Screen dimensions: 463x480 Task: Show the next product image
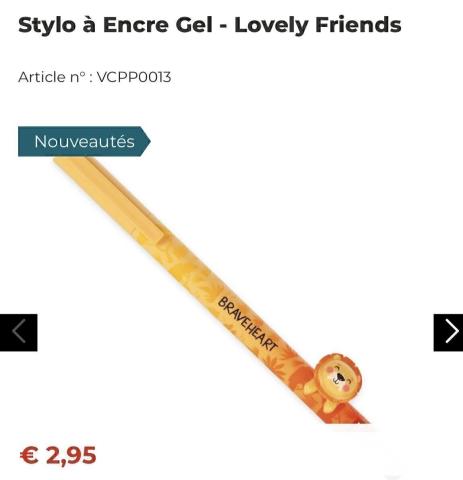coord(448,332)
